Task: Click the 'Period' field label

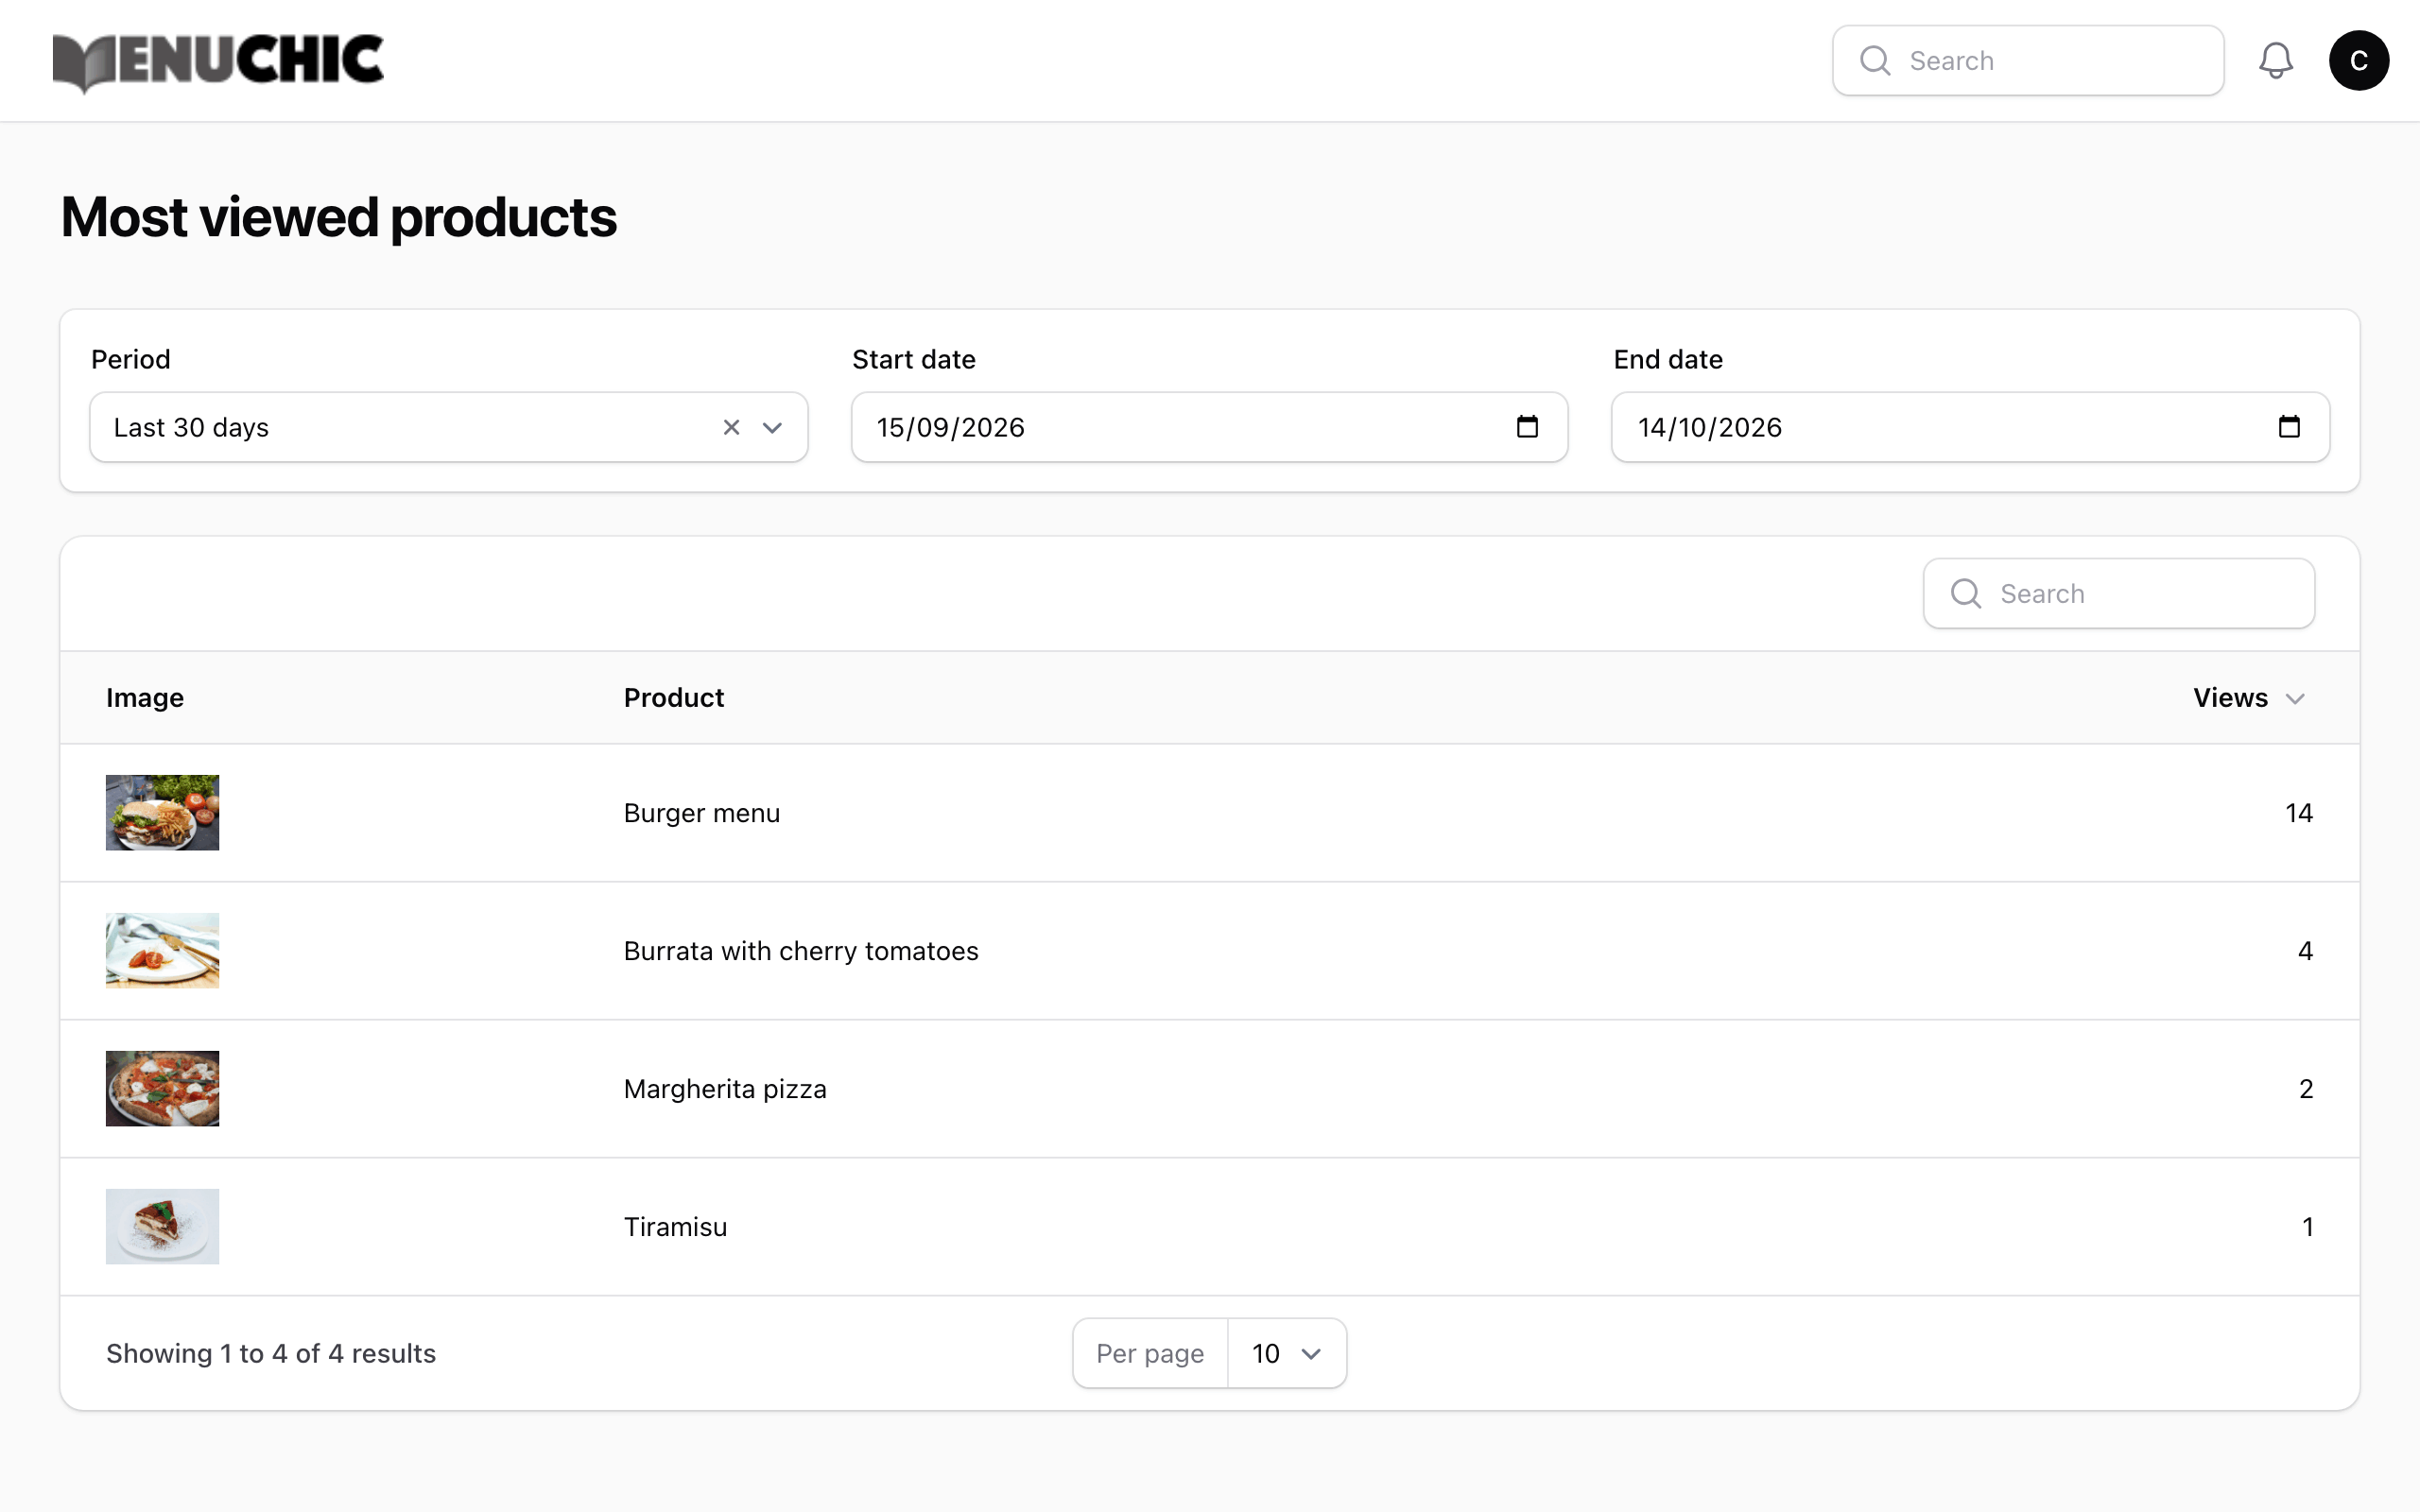Action: point(130,359)
